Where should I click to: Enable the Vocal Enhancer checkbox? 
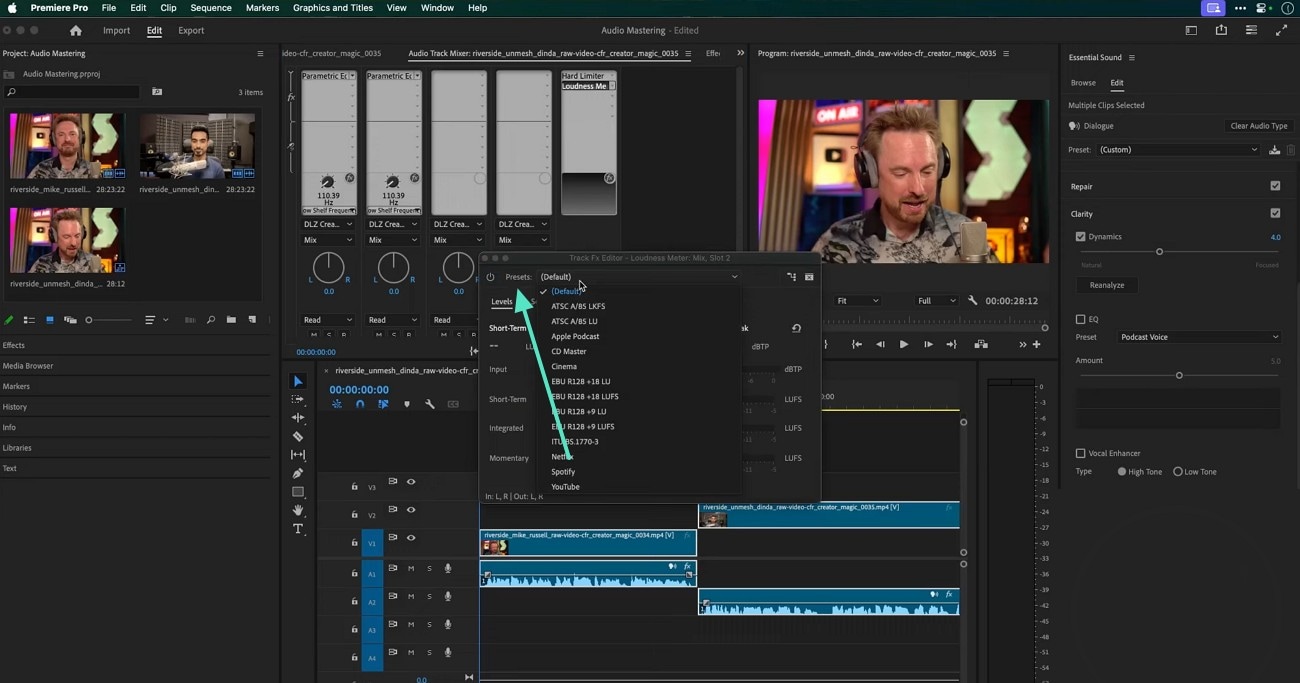tap(1080, 453)
